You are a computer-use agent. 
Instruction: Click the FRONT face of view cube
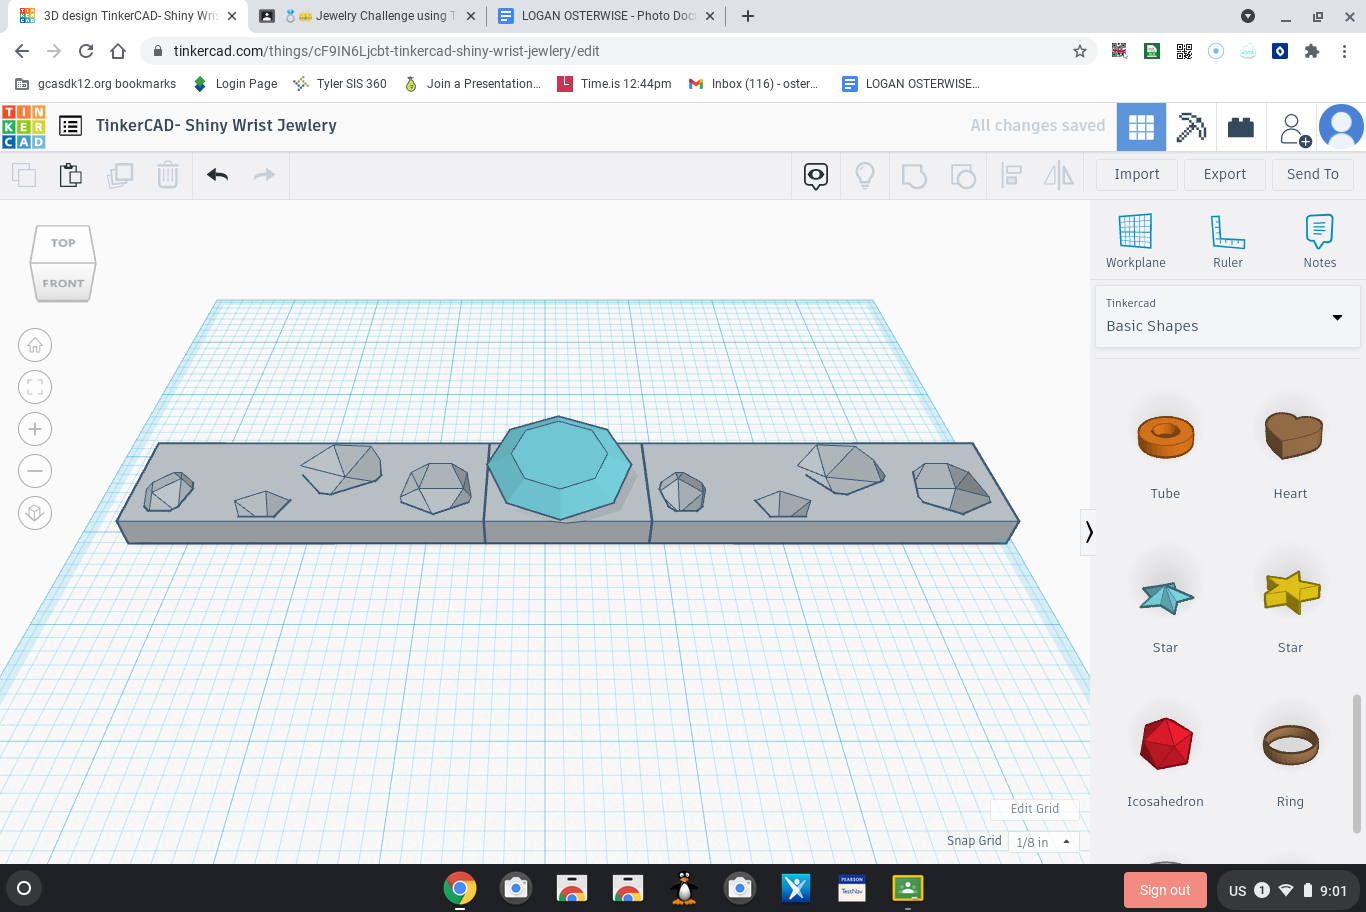click(x=63, y=283)
